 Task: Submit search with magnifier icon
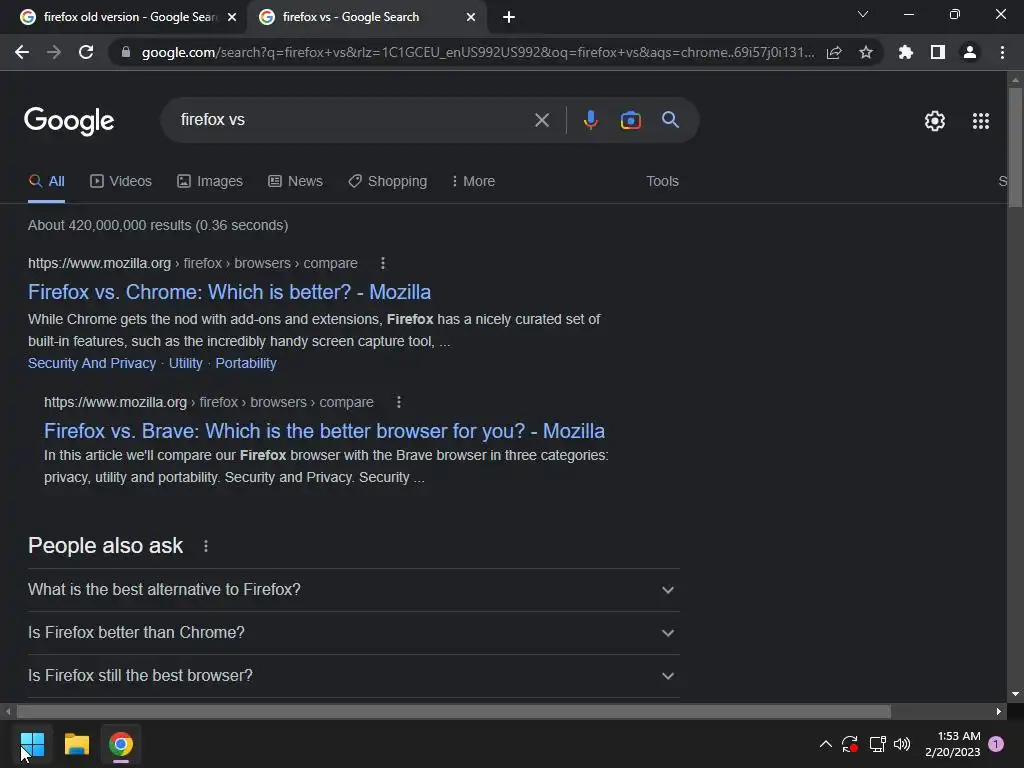pos(670,120)
